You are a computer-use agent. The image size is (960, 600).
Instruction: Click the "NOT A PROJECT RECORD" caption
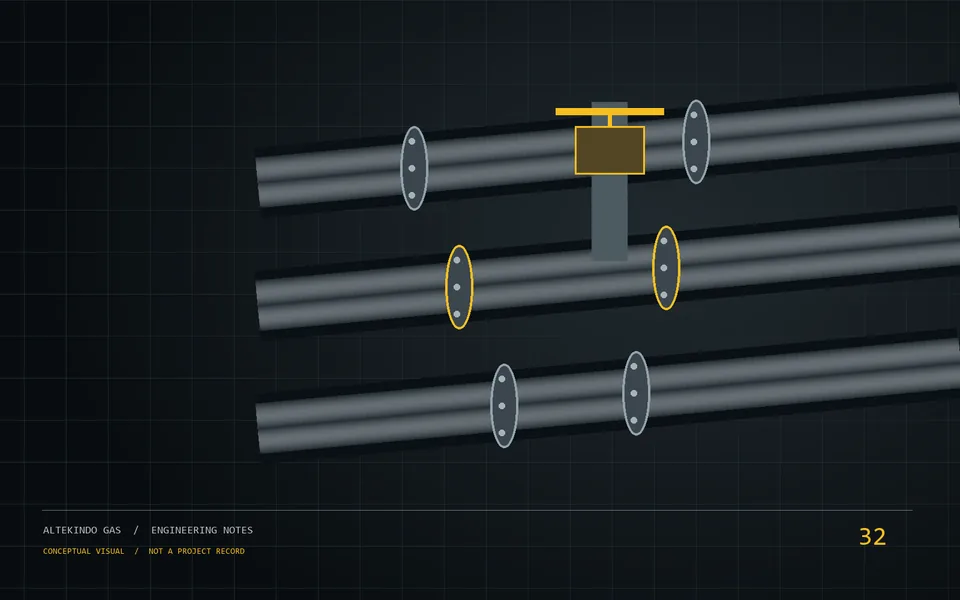[x=197, y=551]
